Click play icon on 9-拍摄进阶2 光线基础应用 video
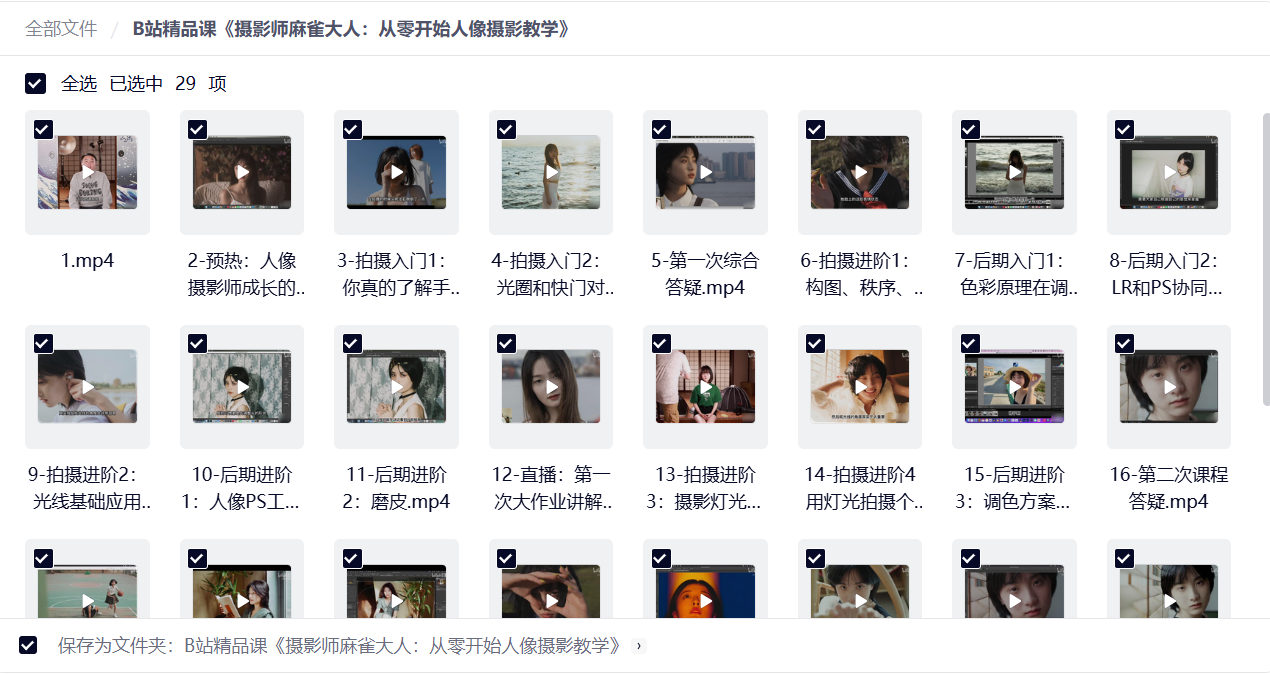The width and height of the screenshot is (1270, 674). tap(88, 387)
